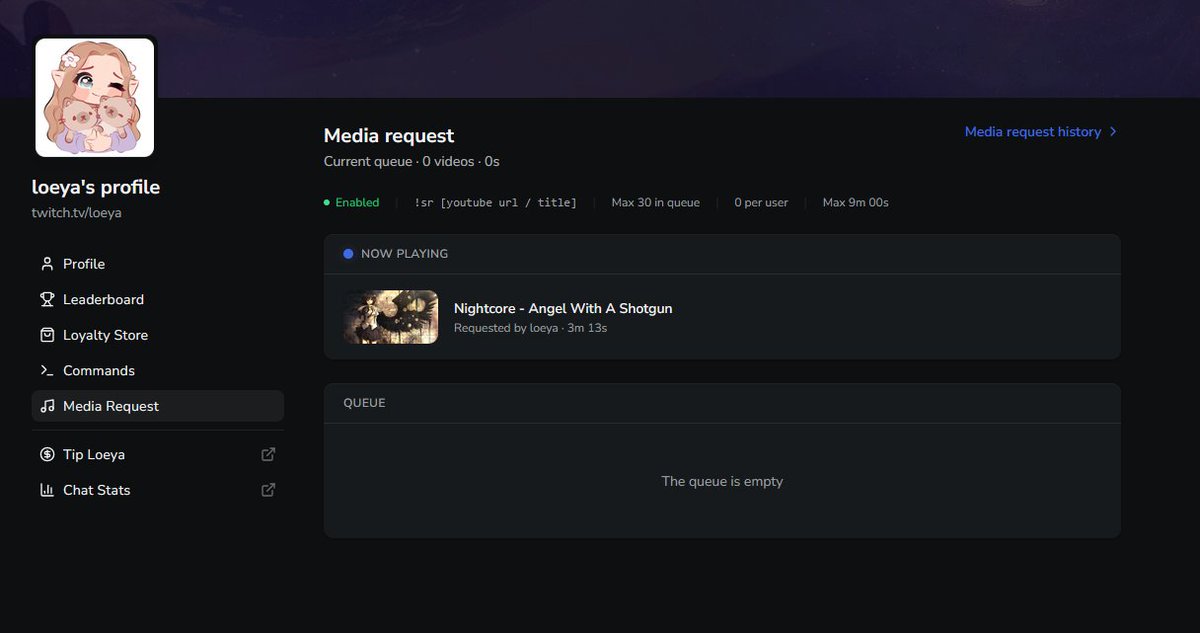Screen dimensions: 1200x633
Task: Click the loeya's profile heading
Action: tap(96, 187)
